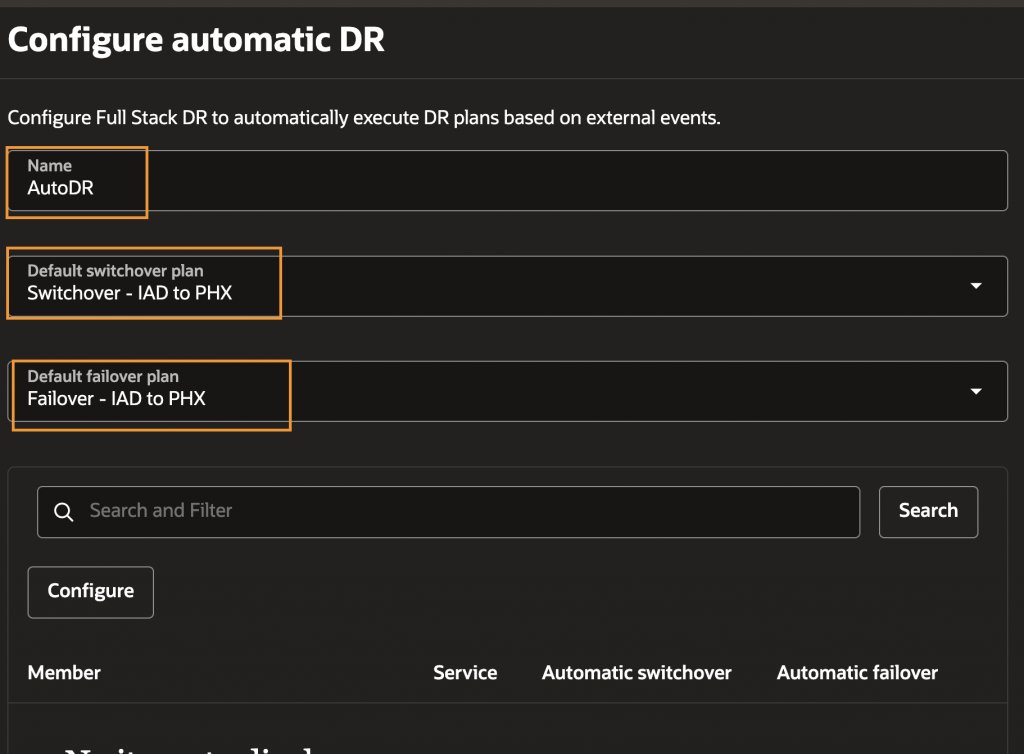Click the 'Configure automatic DR' heading
The height and width of the screenshot is (754, 1024).
(196, 40)
